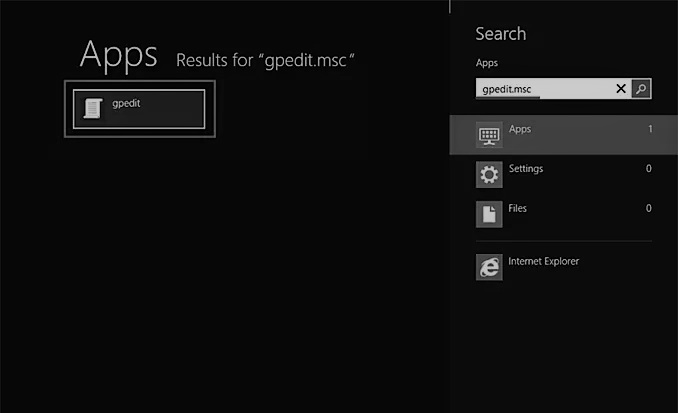Screen dimensions: 678x413
Task: Search using Internet Explorer label
Action: pyautogui.click(x=544, y=261)
